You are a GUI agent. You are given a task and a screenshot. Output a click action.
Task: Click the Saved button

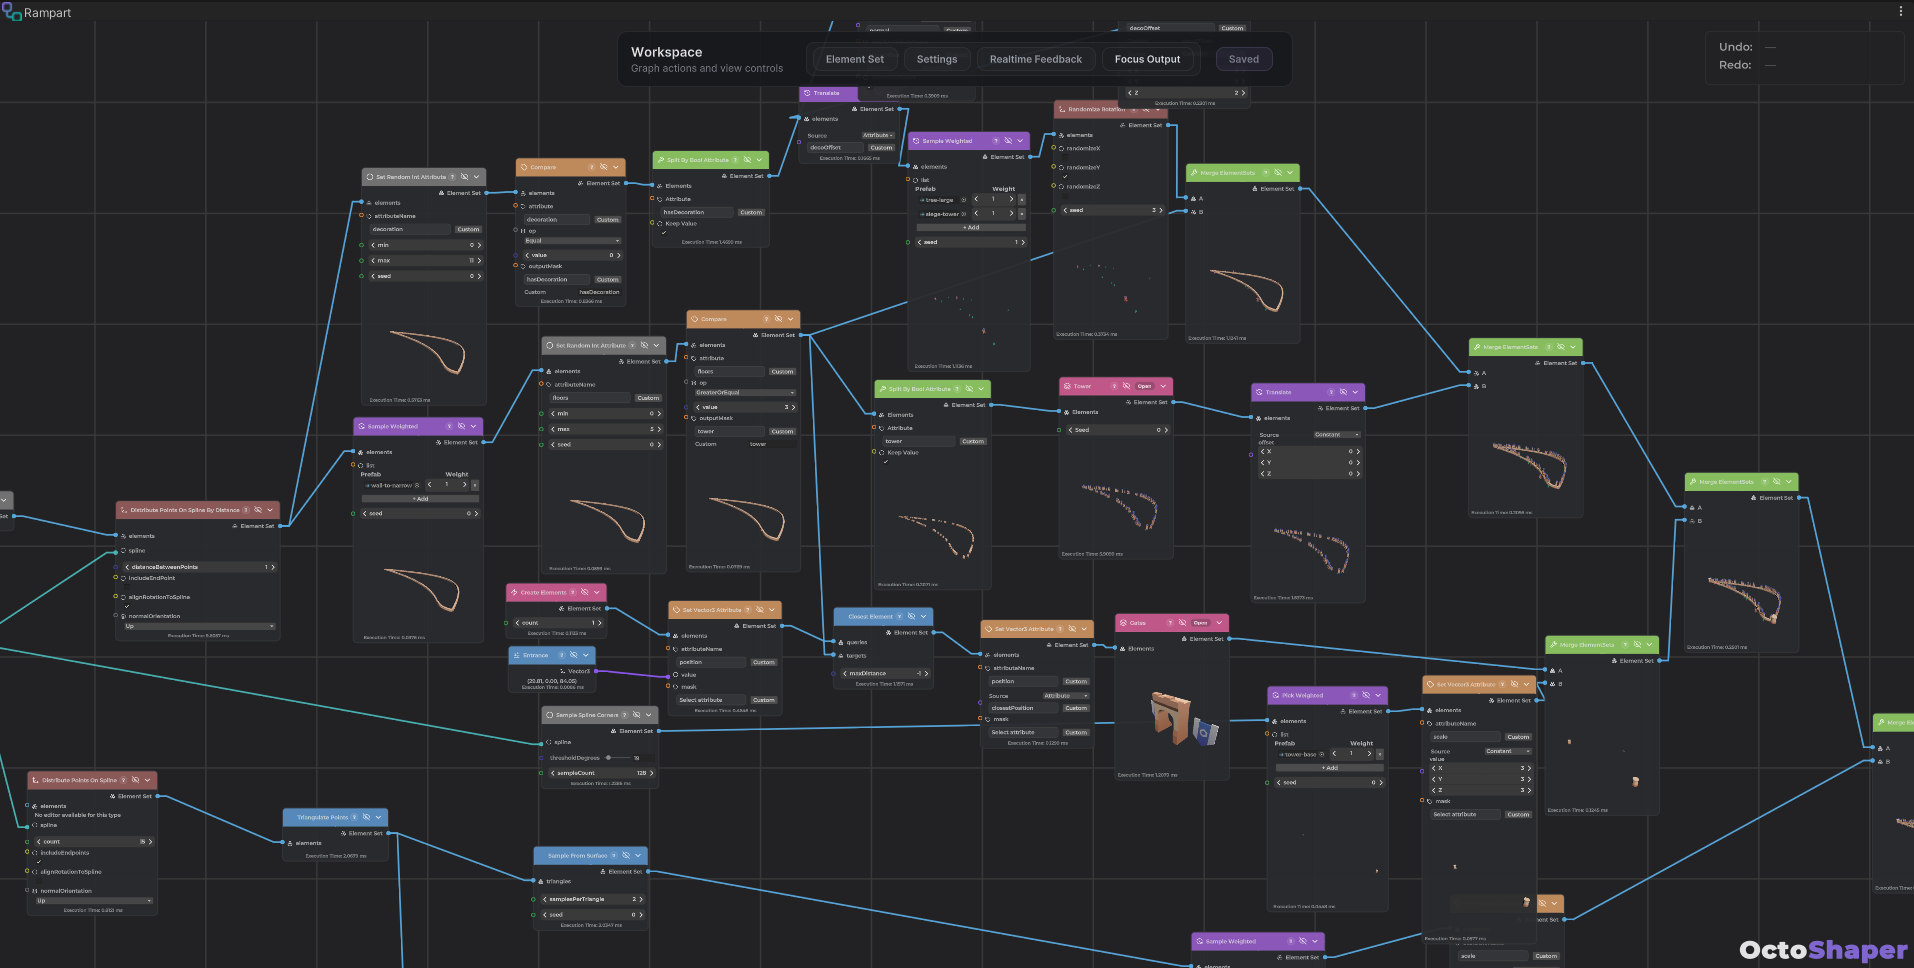pos(1244,59)
